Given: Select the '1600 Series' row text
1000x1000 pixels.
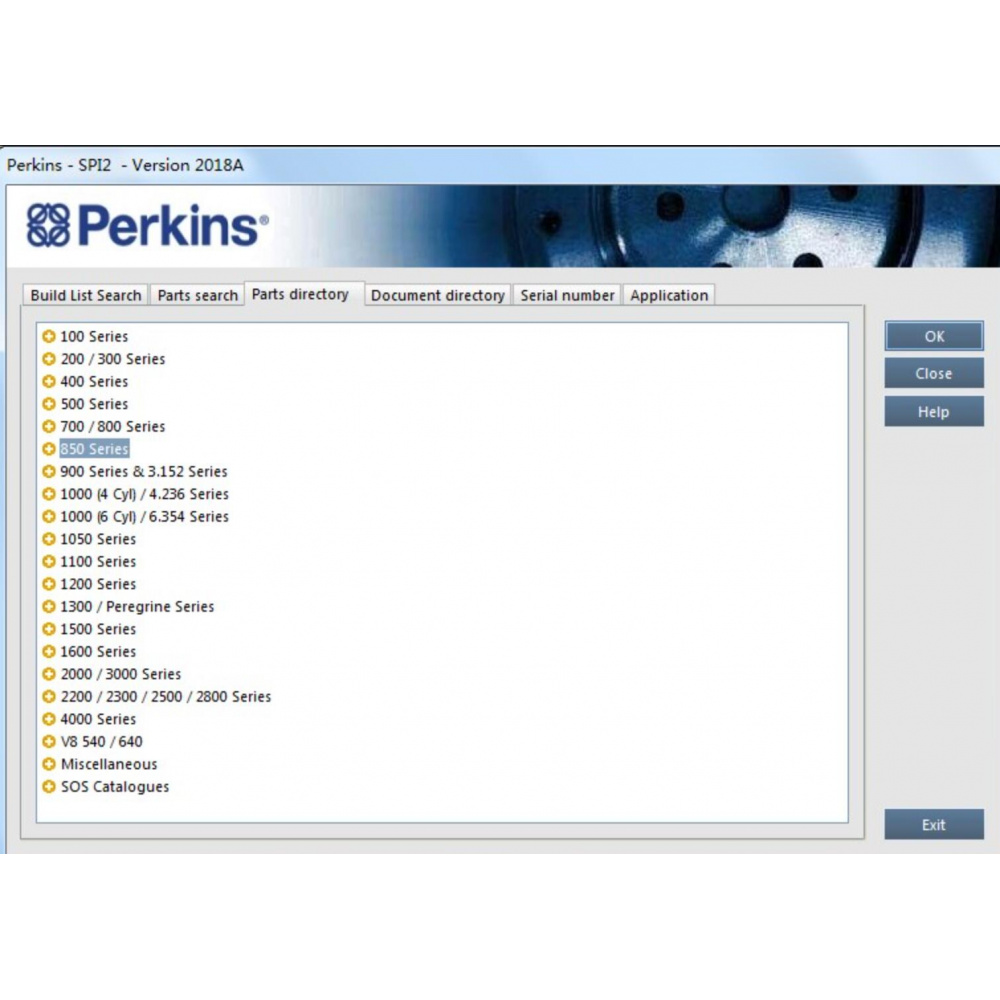Looking at the screenshot, I should coord(98,652).
